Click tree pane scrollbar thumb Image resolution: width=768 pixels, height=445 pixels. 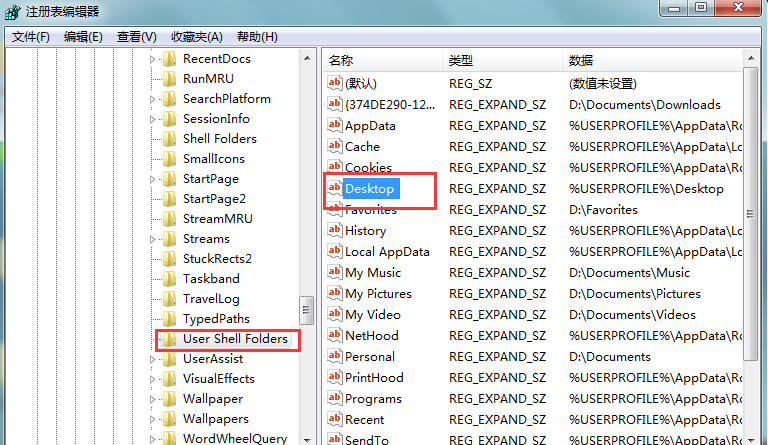[307, 310]
